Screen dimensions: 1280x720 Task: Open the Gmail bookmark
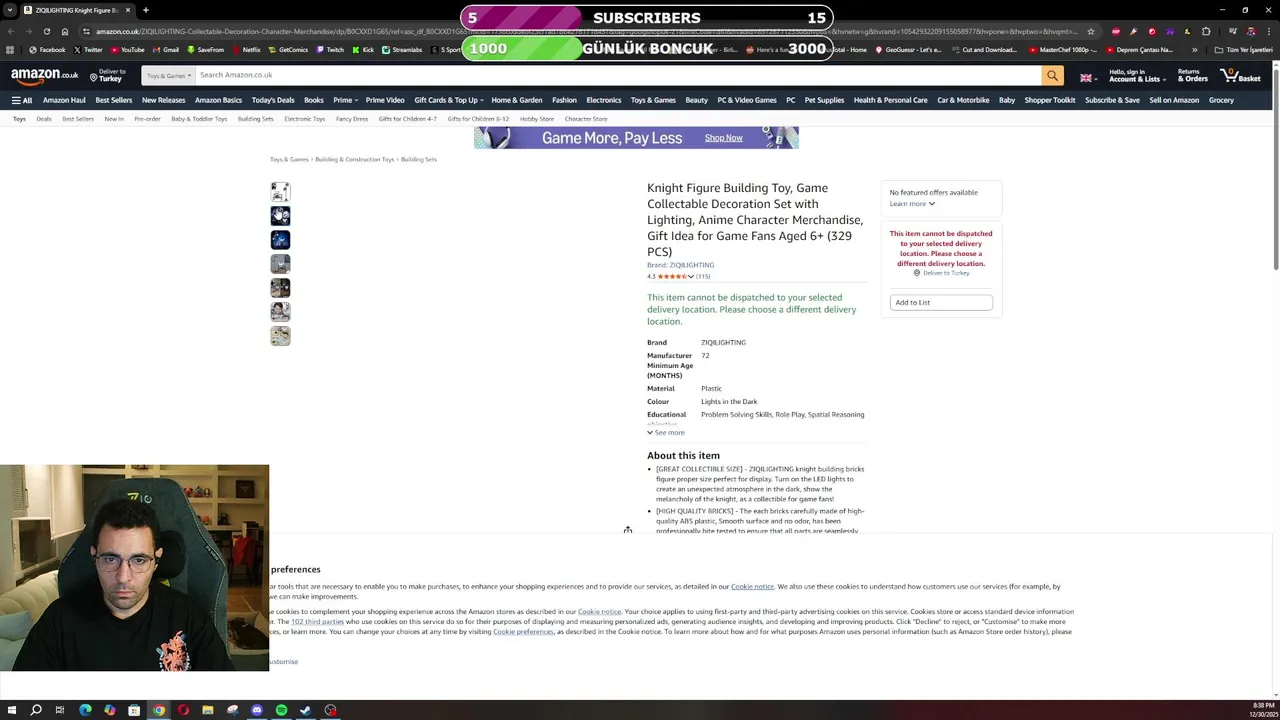[x=166, y=50]
